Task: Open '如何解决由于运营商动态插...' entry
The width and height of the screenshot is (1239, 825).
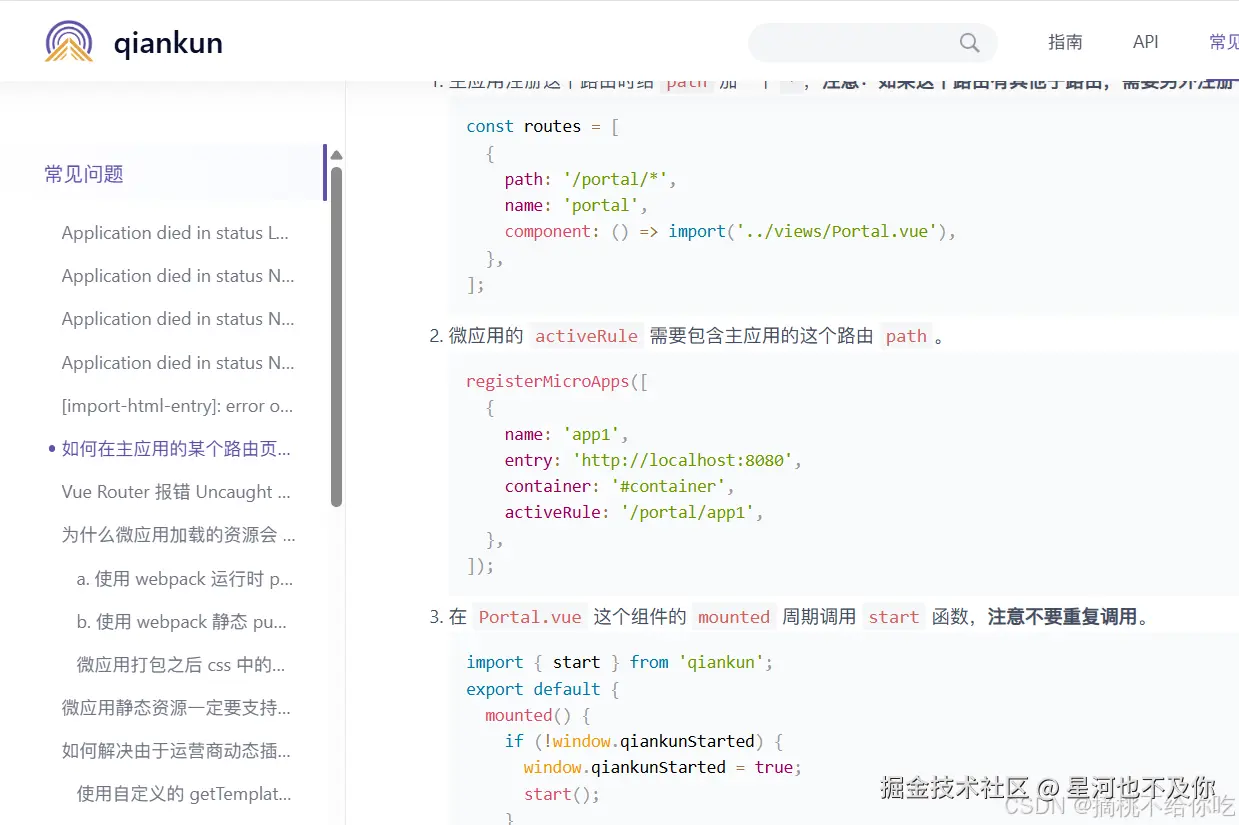Action: point(176,751)
